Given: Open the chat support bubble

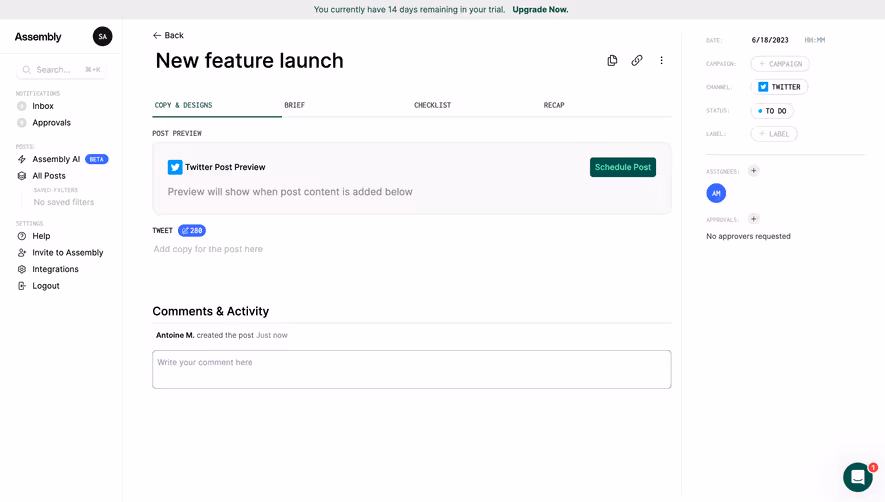Looking at the screenshot, I should tap(858, 477).
